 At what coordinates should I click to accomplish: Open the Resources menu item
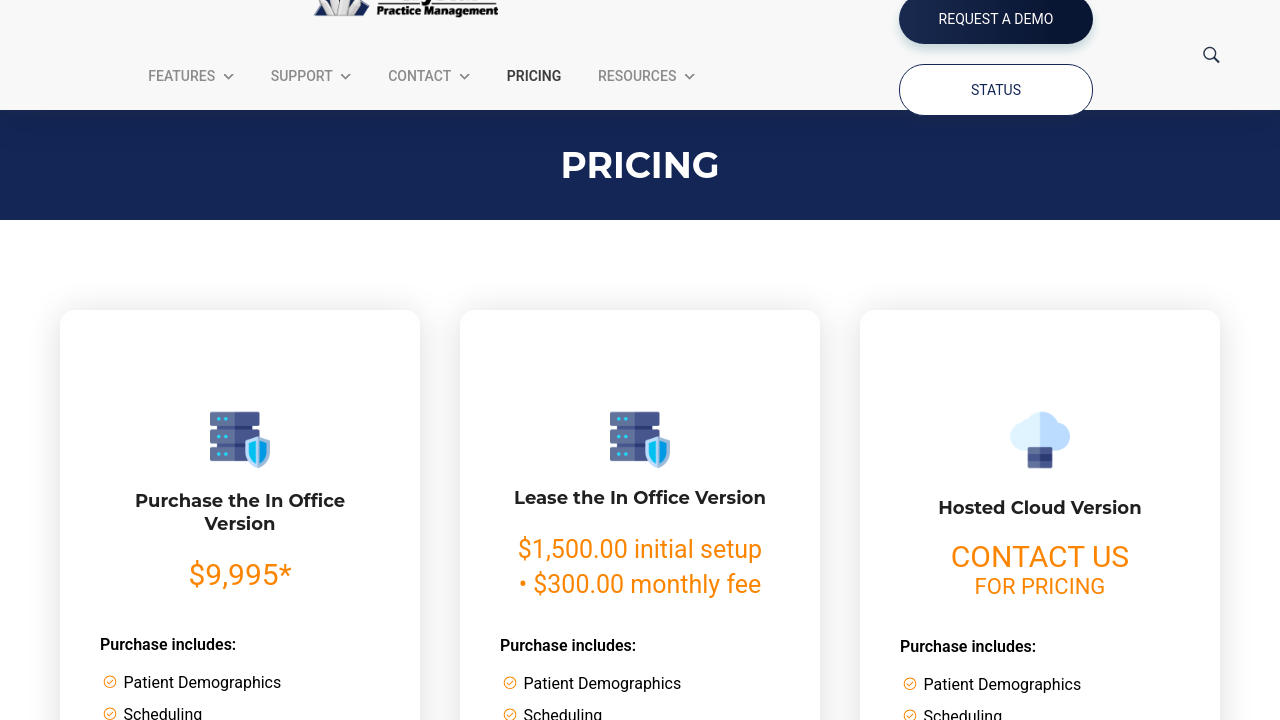pyautogui.click(x=637, y=76)
